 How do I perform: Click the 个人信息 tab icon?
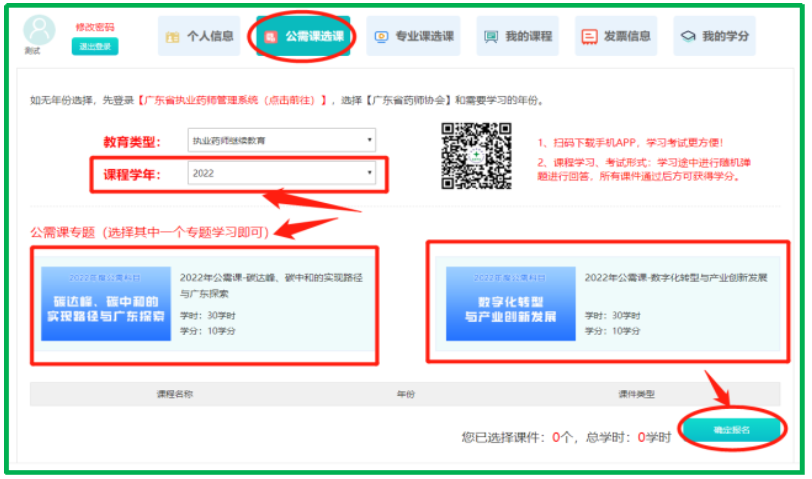(x=173, y=37)
